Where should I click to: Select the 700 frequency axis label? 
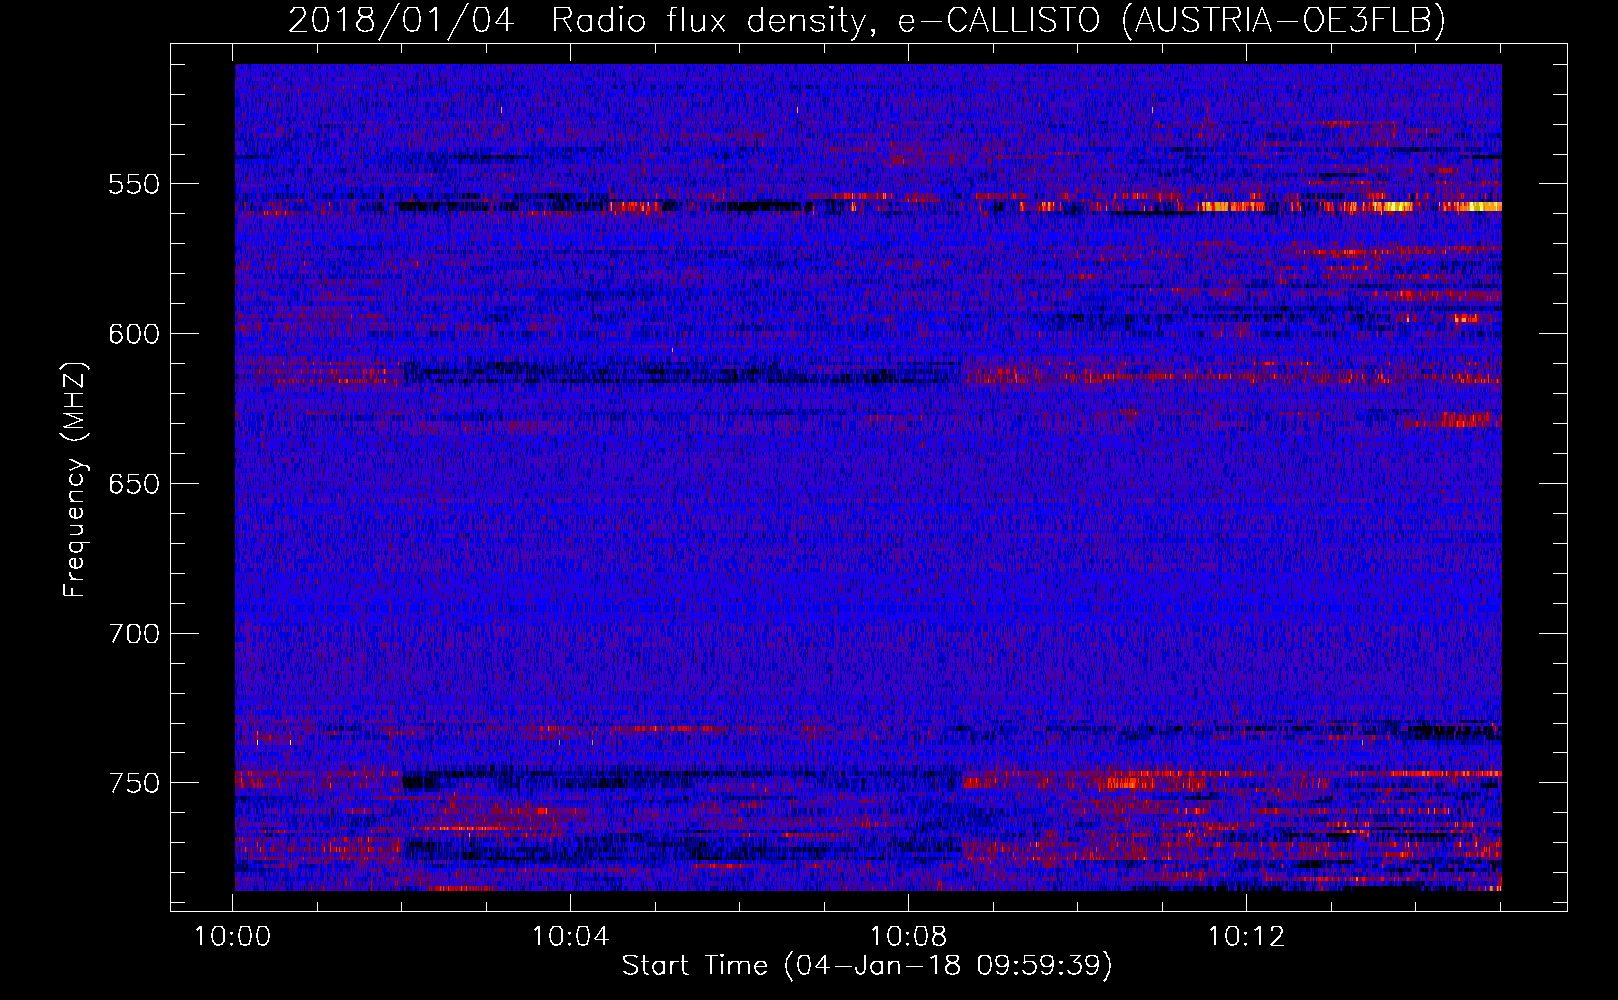[134, 635]
